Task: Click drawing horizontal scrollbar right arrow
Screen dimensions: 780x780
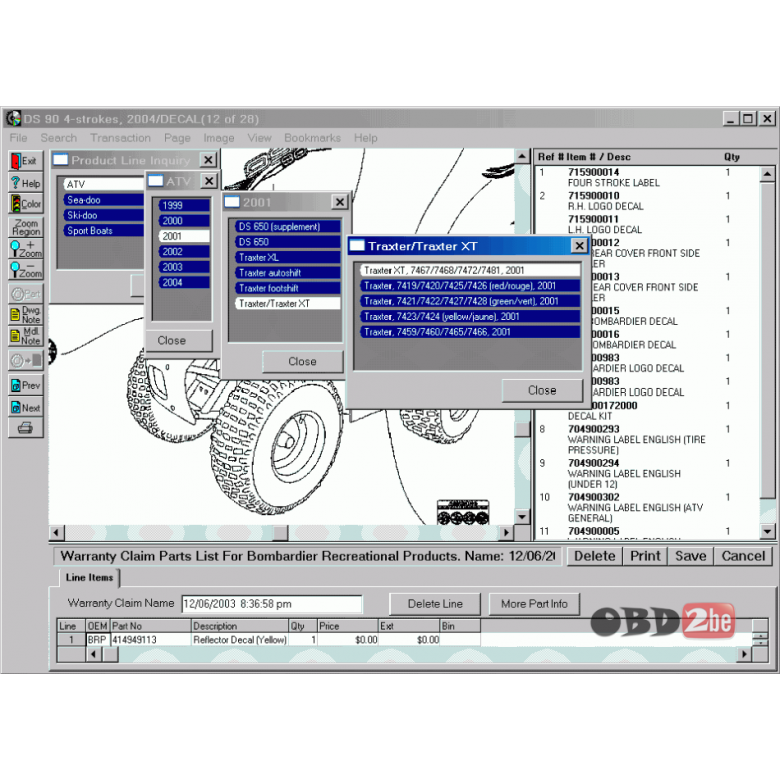Action: point(506,533)
